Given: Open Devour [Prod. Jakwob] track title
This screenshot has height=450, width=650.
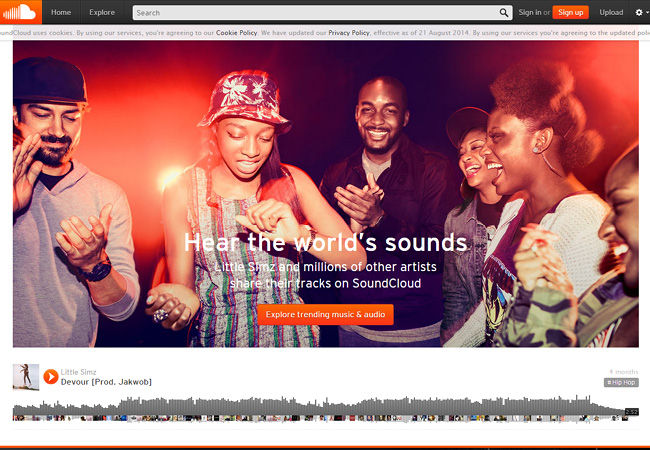Looking at the screenshot, I should [x=106, y=382].
